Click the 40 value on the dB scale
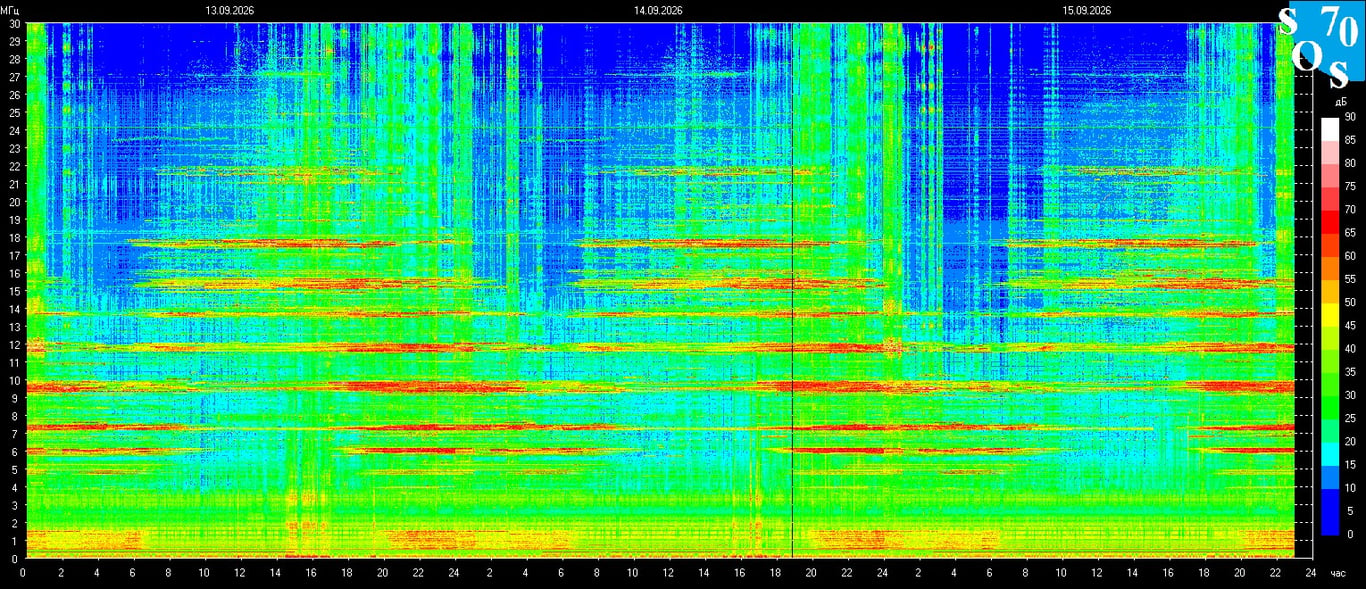 pyautogui.click(x=1349, y=349)
